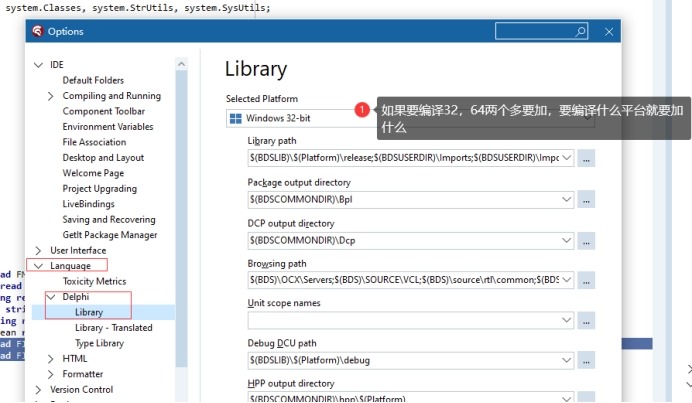
Task: Click the search magnifier icon in Options
Action: (580, 31)
